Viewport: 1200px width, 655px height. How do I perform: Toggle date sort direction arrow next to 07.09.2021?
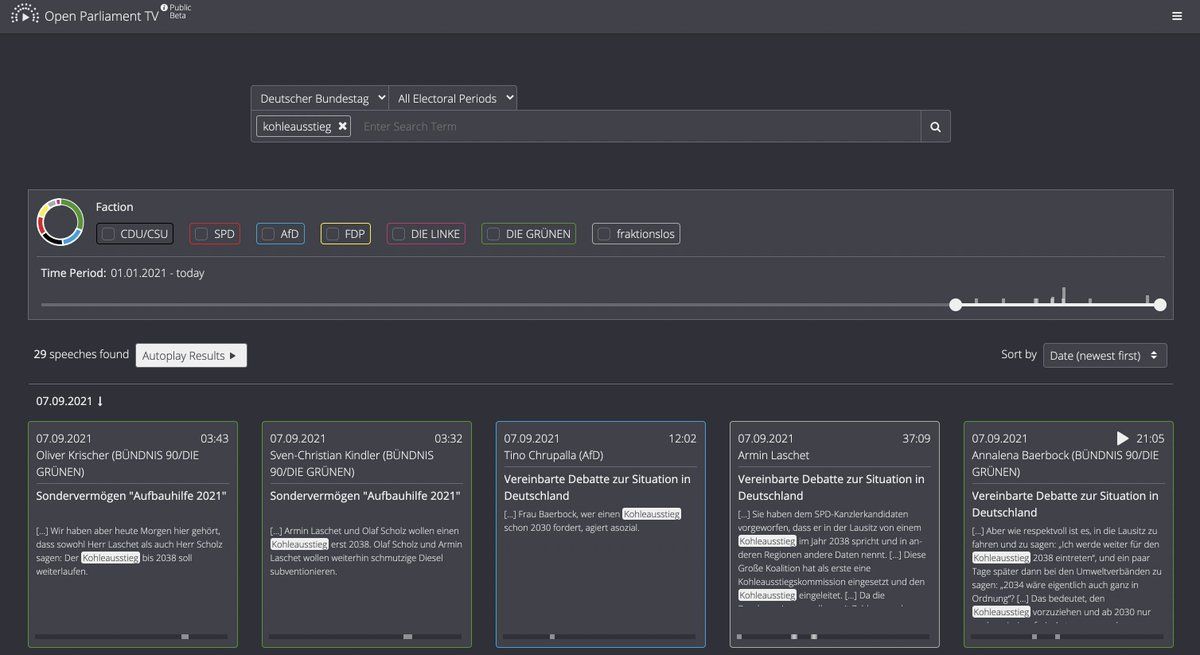point(100,401)
